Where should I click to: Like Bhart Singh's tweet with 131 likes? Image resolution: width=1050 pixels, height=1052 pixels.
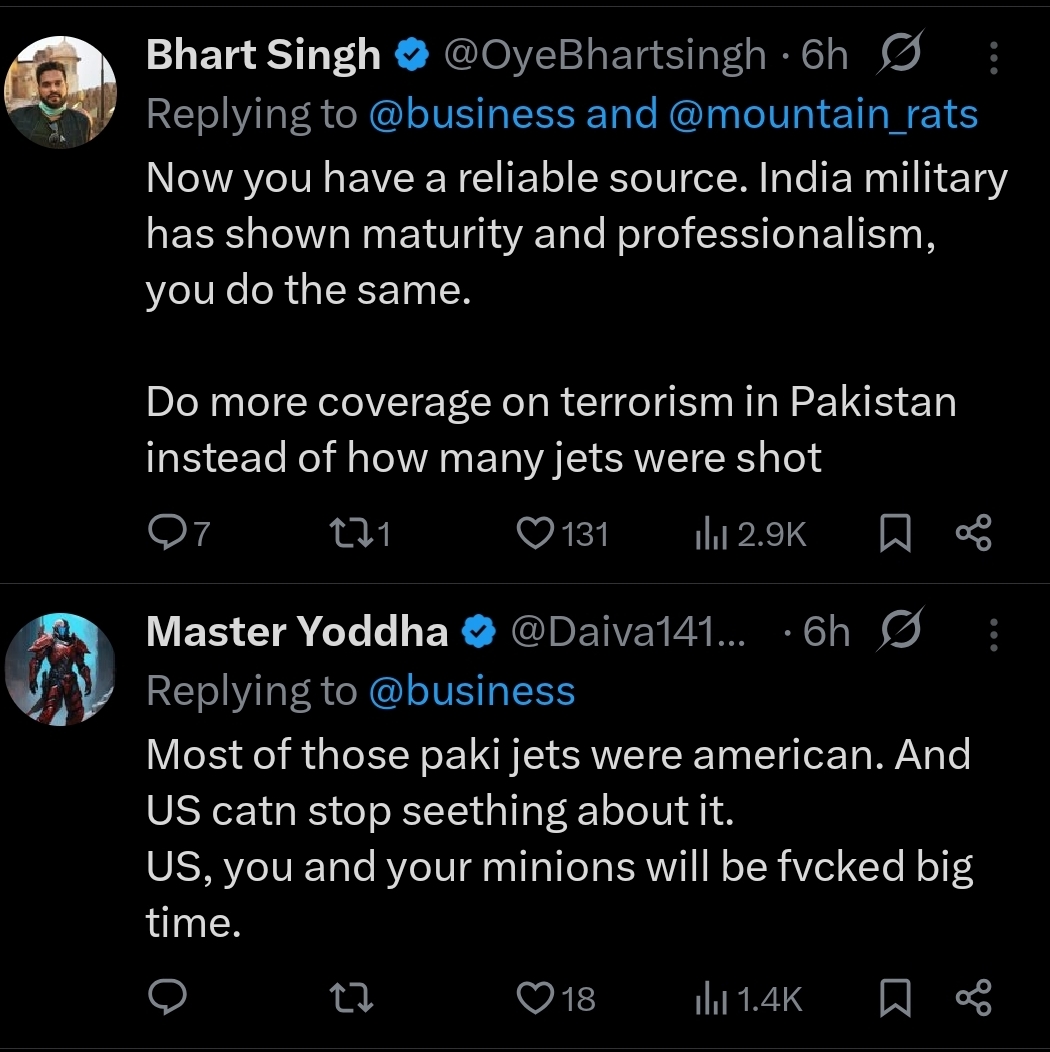coord(562,534)
